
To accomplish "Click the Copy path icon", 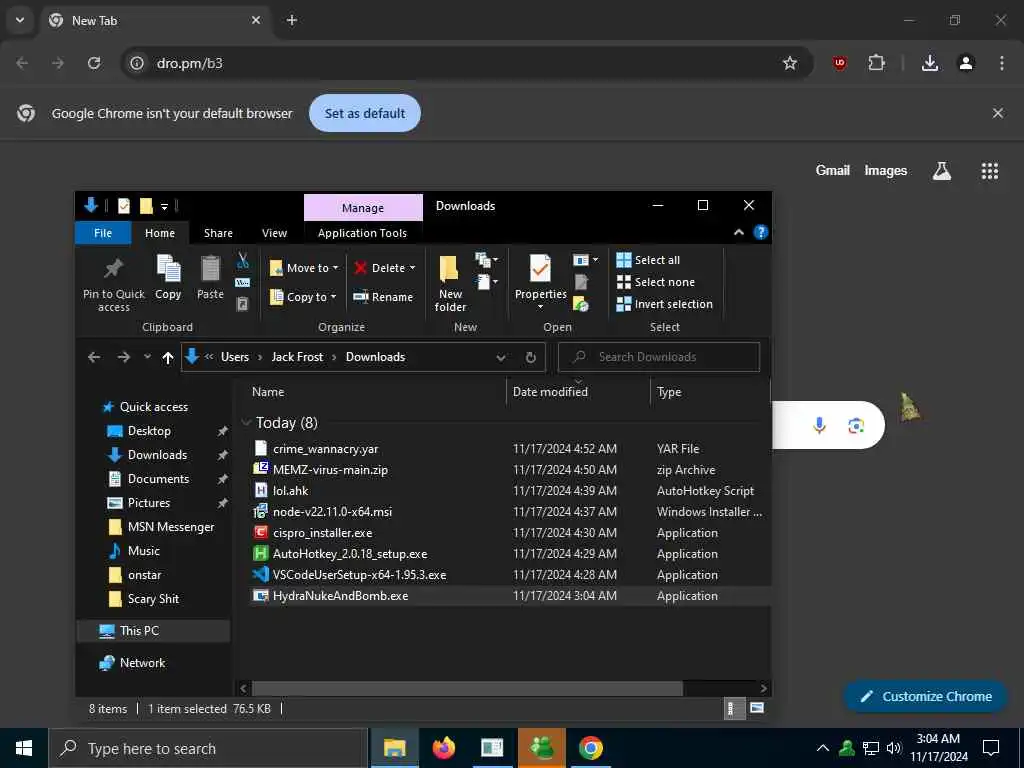I will coord(242,283).
